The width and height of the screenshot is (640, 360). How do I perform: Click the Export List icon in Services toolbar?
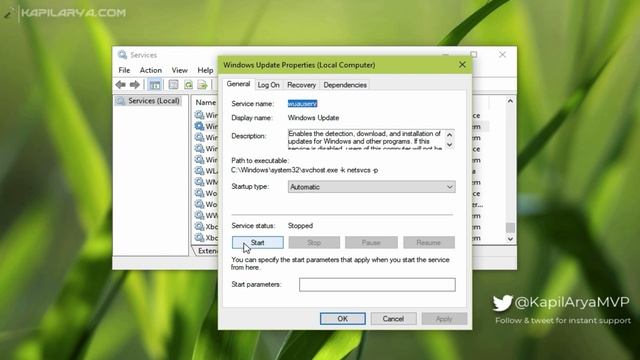click(202, 84)
